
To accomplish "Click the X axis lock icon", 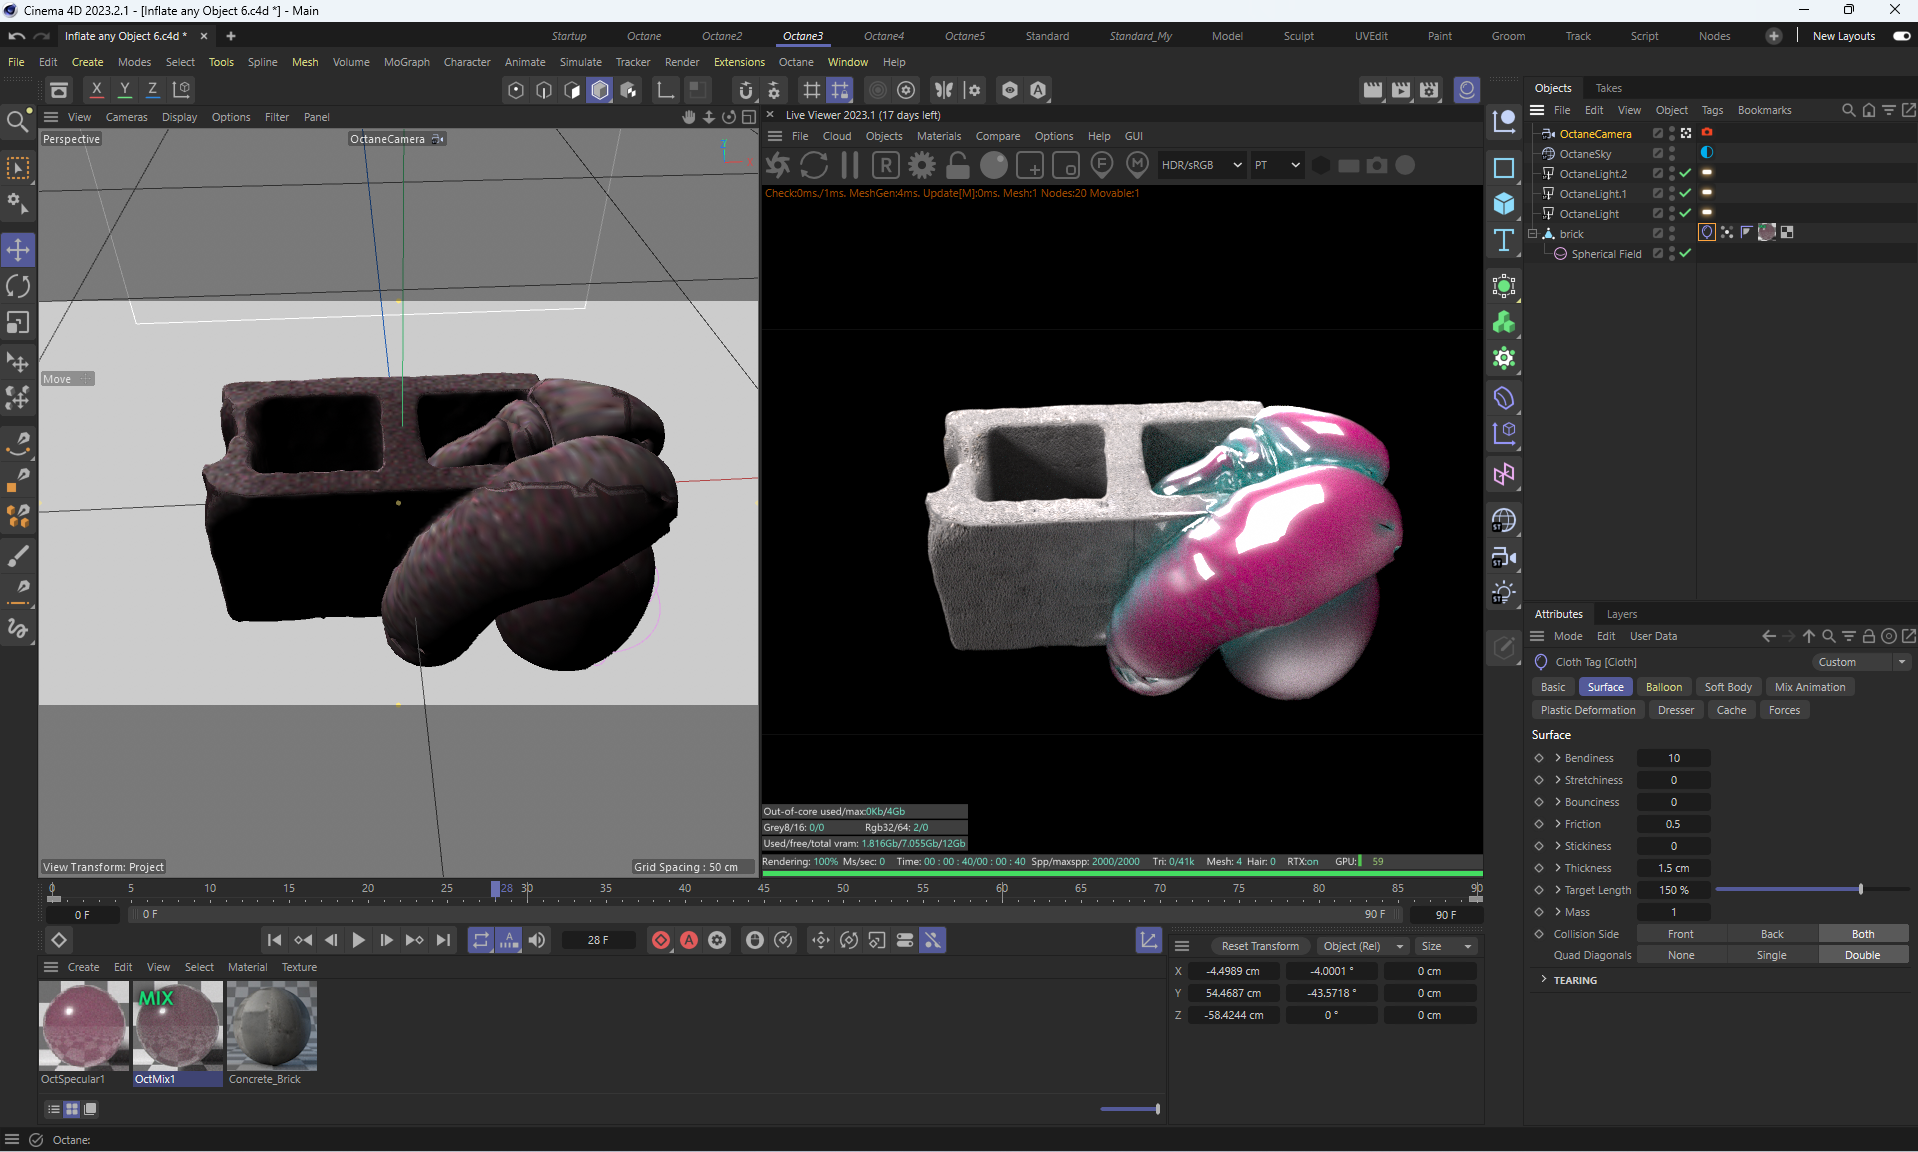I will point(96,89).
